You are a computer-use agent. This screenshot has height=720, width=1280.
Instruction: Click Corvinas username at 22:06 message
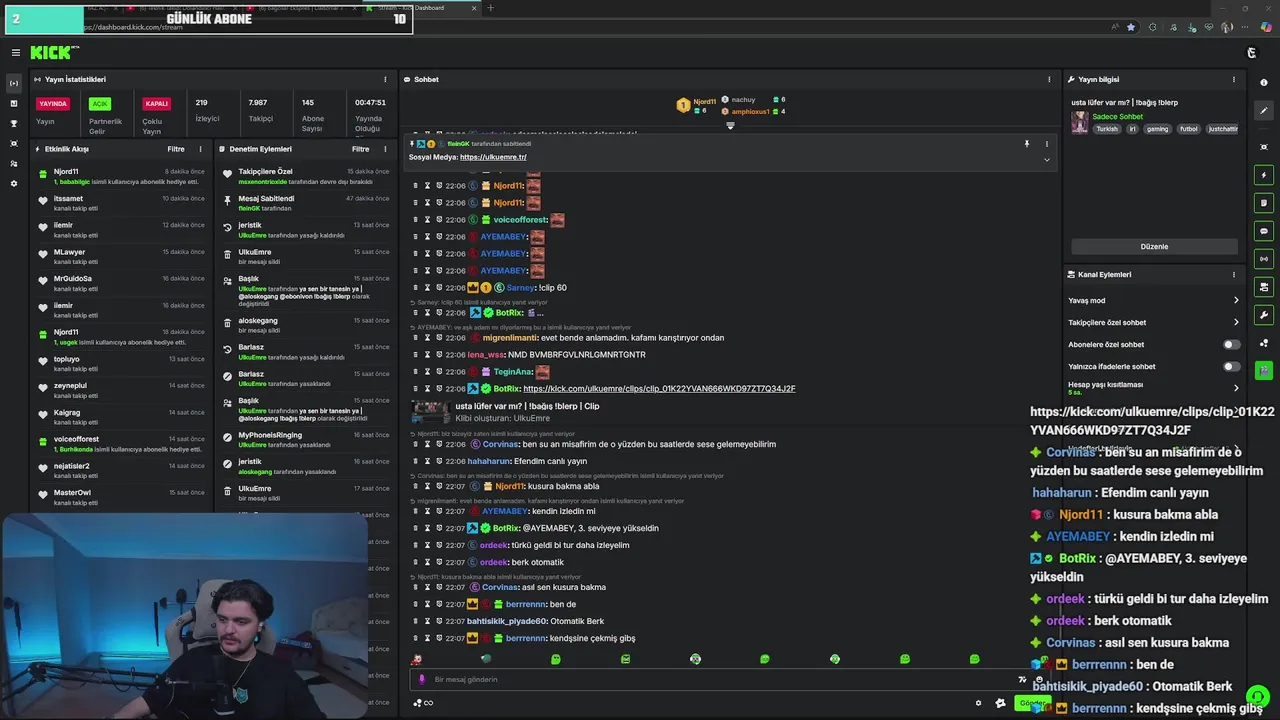(x=502, y=444)
